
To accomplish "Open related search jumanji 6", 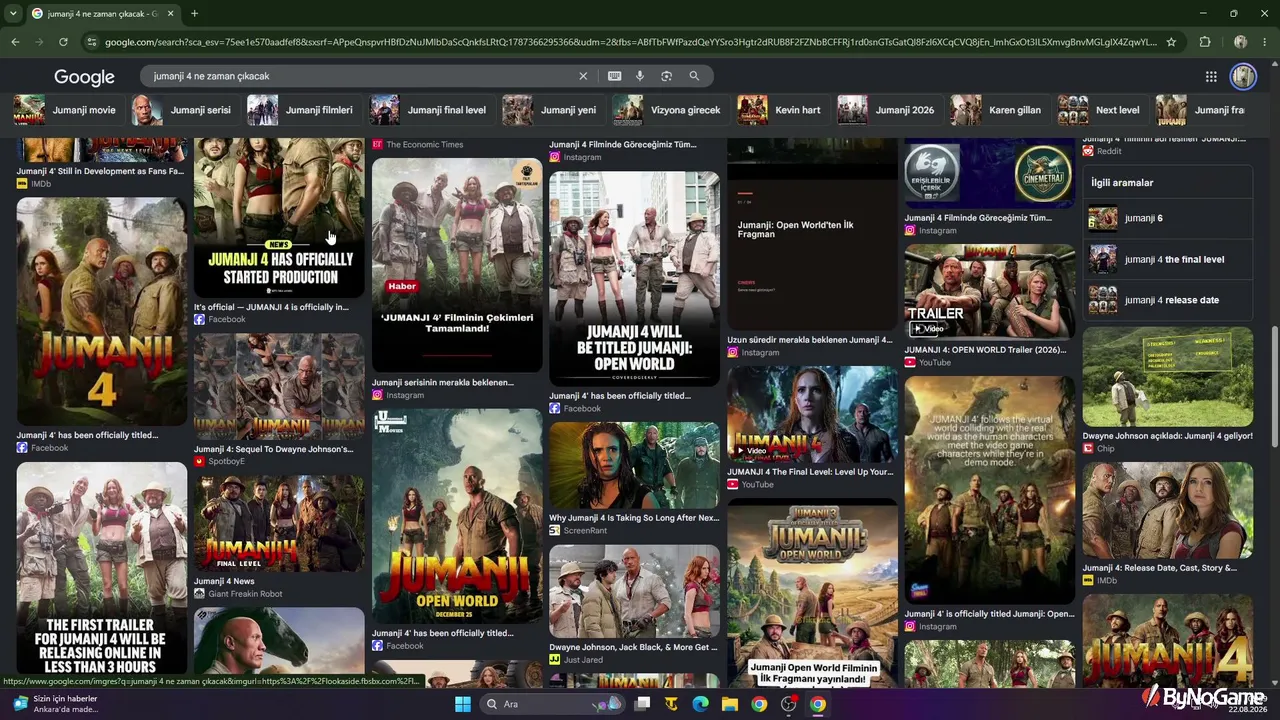I will click(1167, 218).
